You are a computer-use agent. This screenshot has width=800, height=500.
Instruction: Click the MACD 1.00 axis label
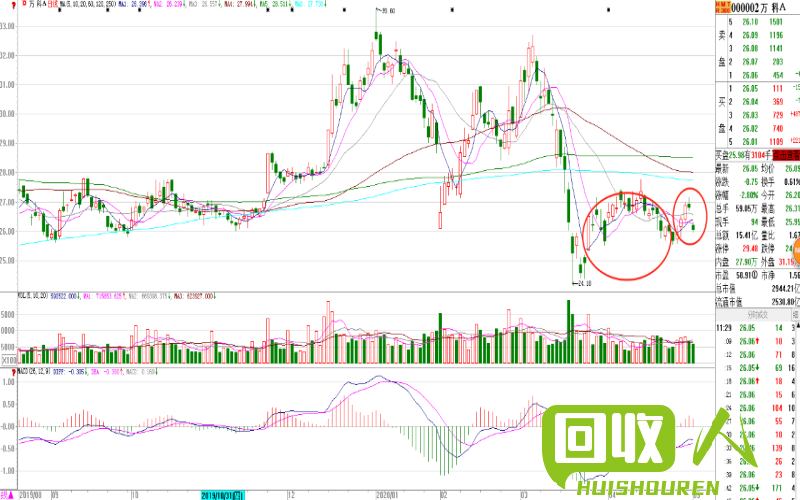pos(8,382)
